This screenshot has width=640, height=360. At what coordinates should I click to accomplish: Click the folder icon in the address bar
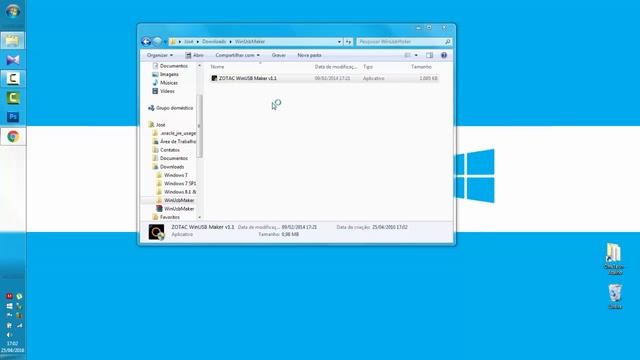pyautogui.click(x=173, y=42)
